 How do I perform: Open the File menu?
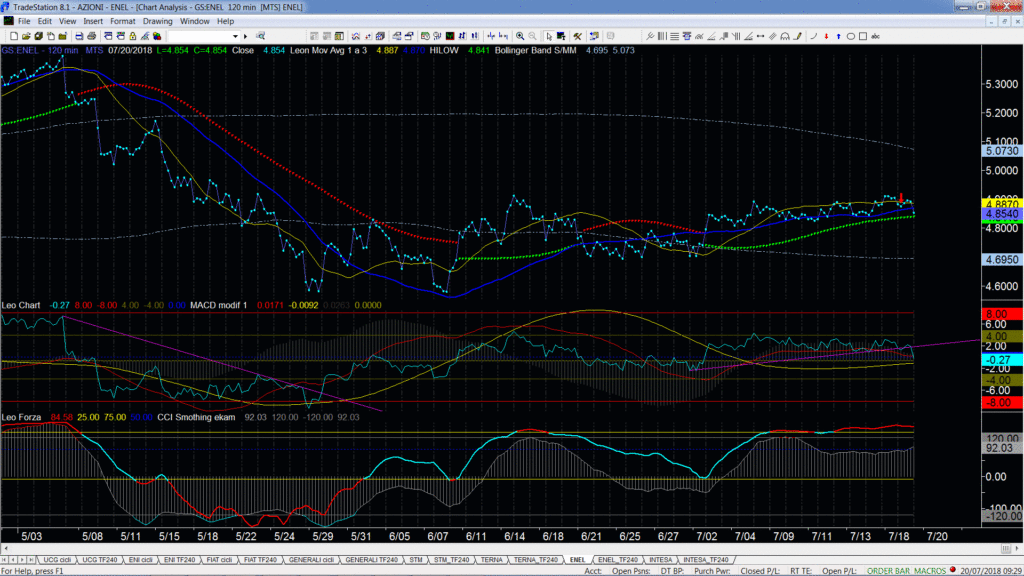tap(24, 21)
